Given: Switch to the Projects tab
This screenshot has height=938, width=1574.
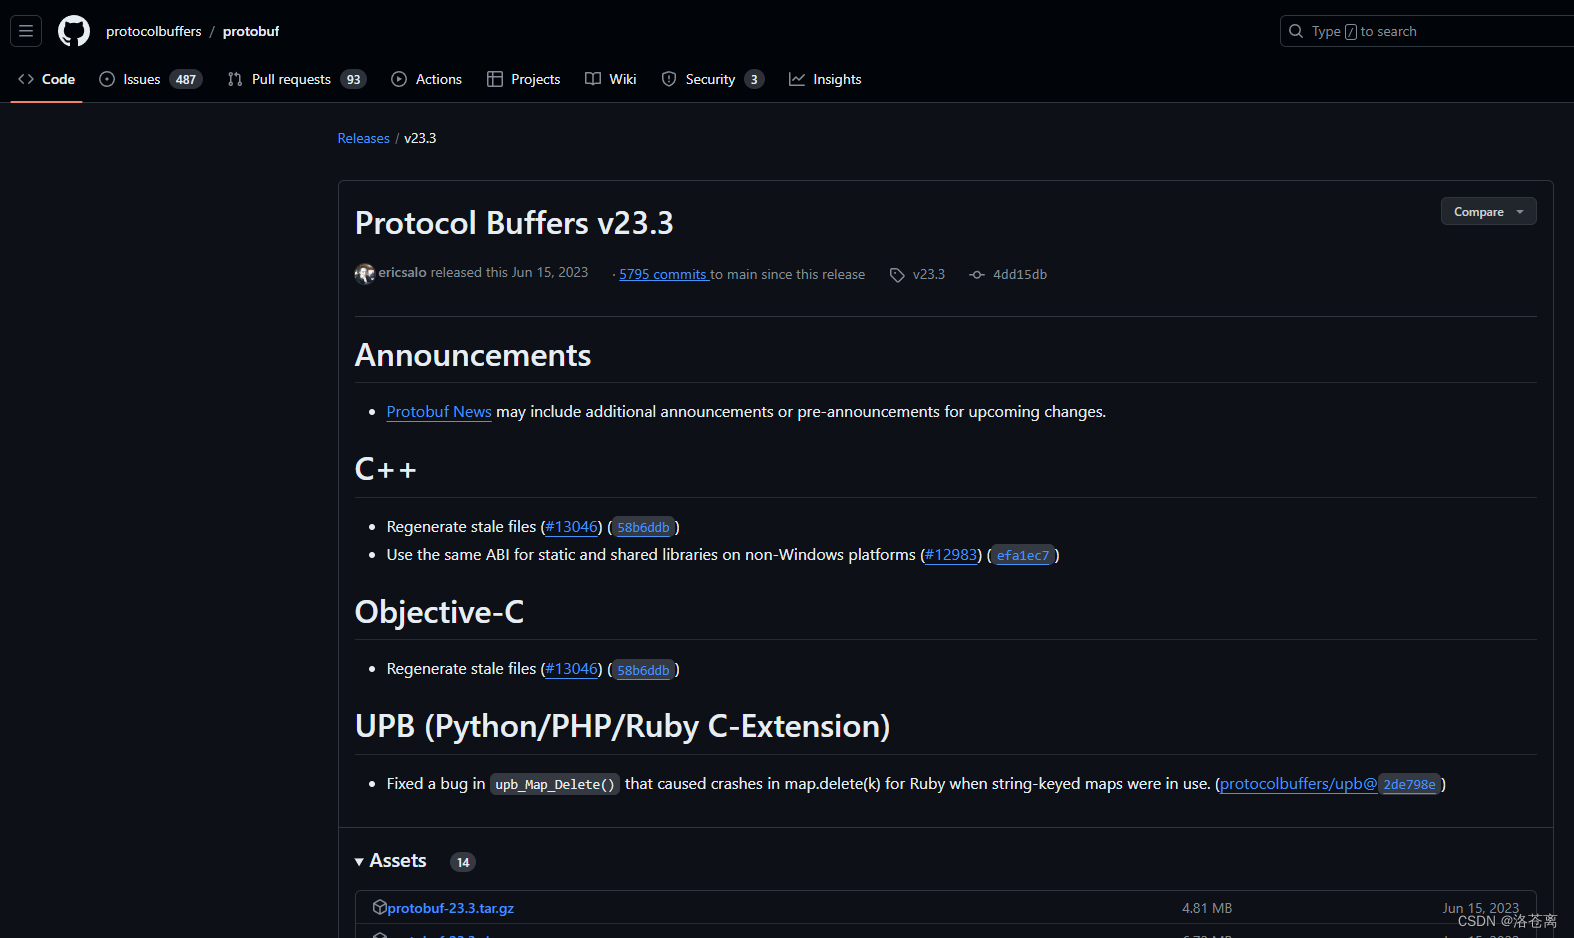Looking at the screenshot, I should click(x=524, y=79).
